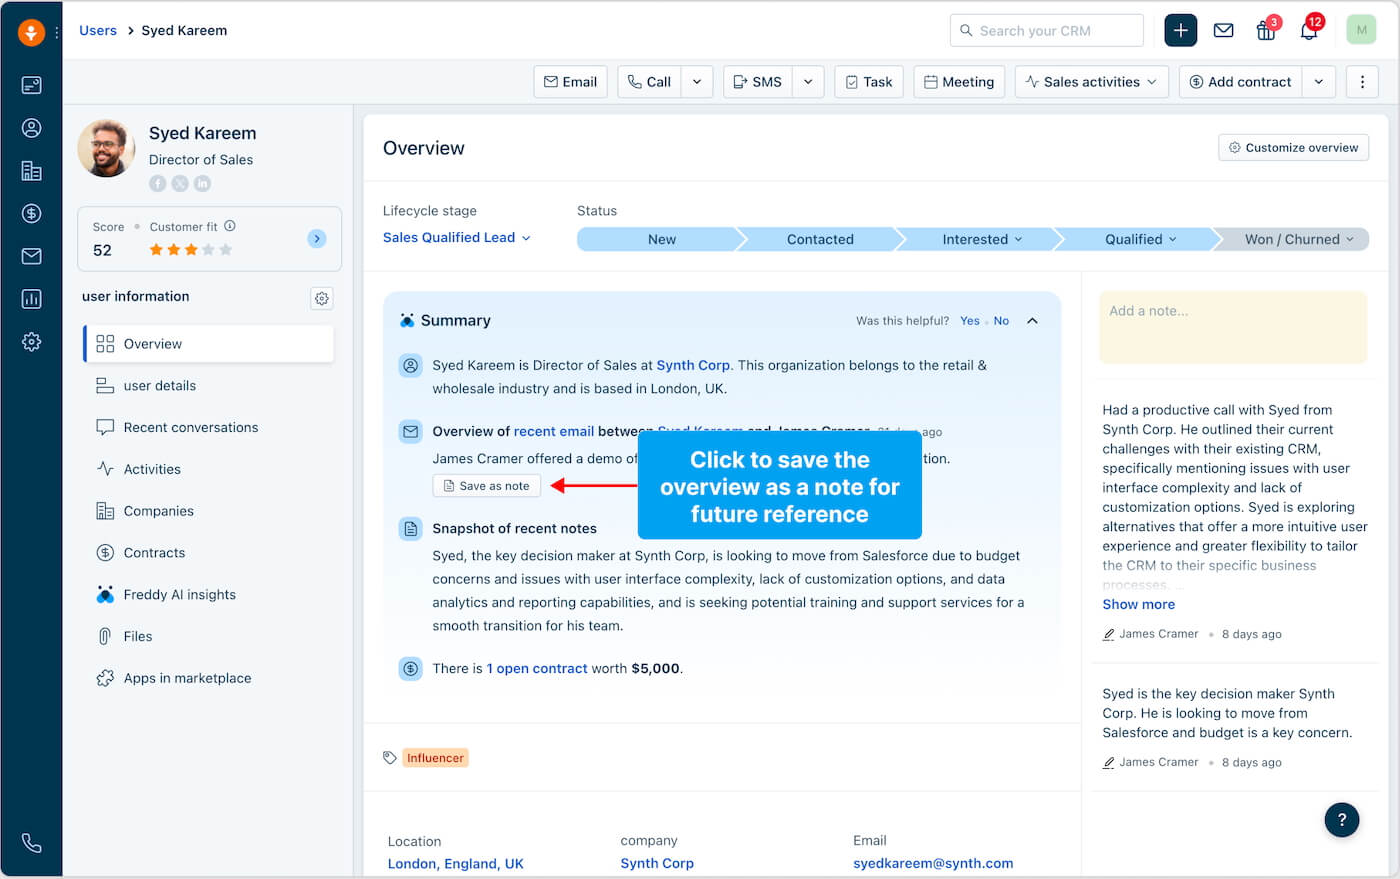Screen dimensions: 1400x879
Task: Click the three-dot more options icon
Action: [x=1362, y=82]
